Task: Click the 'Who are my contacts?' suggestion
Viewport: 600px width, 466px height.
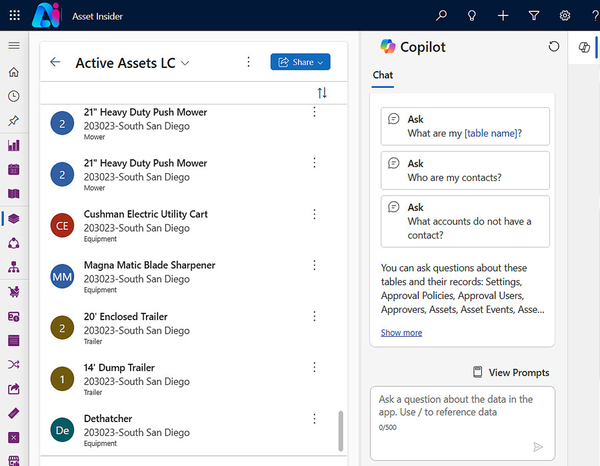Action: coord(465,170)
